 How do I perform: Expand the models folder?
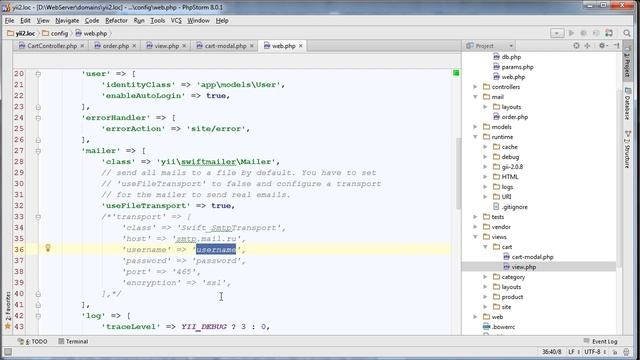(x=475, y=127)
